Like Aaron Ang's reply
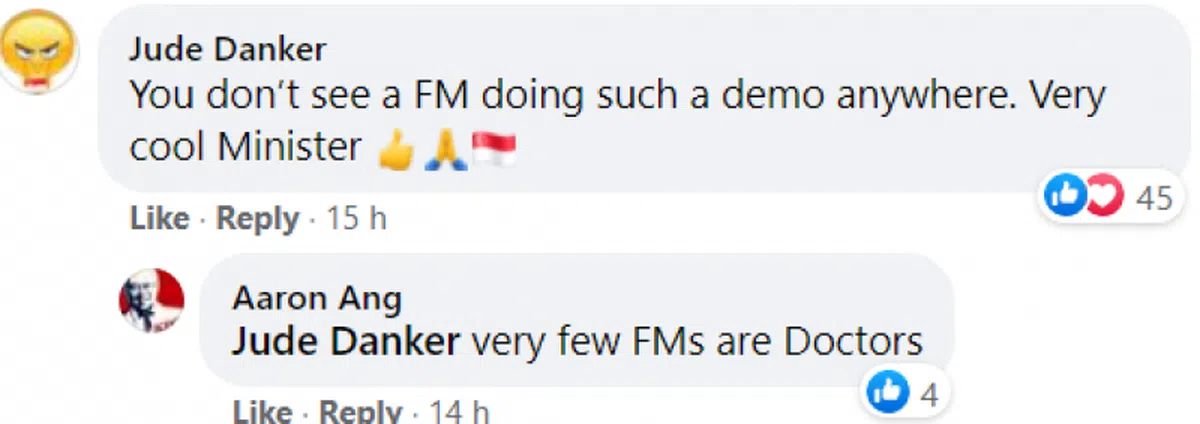Viewport: 1200px width, 424px height. (262, 412)
